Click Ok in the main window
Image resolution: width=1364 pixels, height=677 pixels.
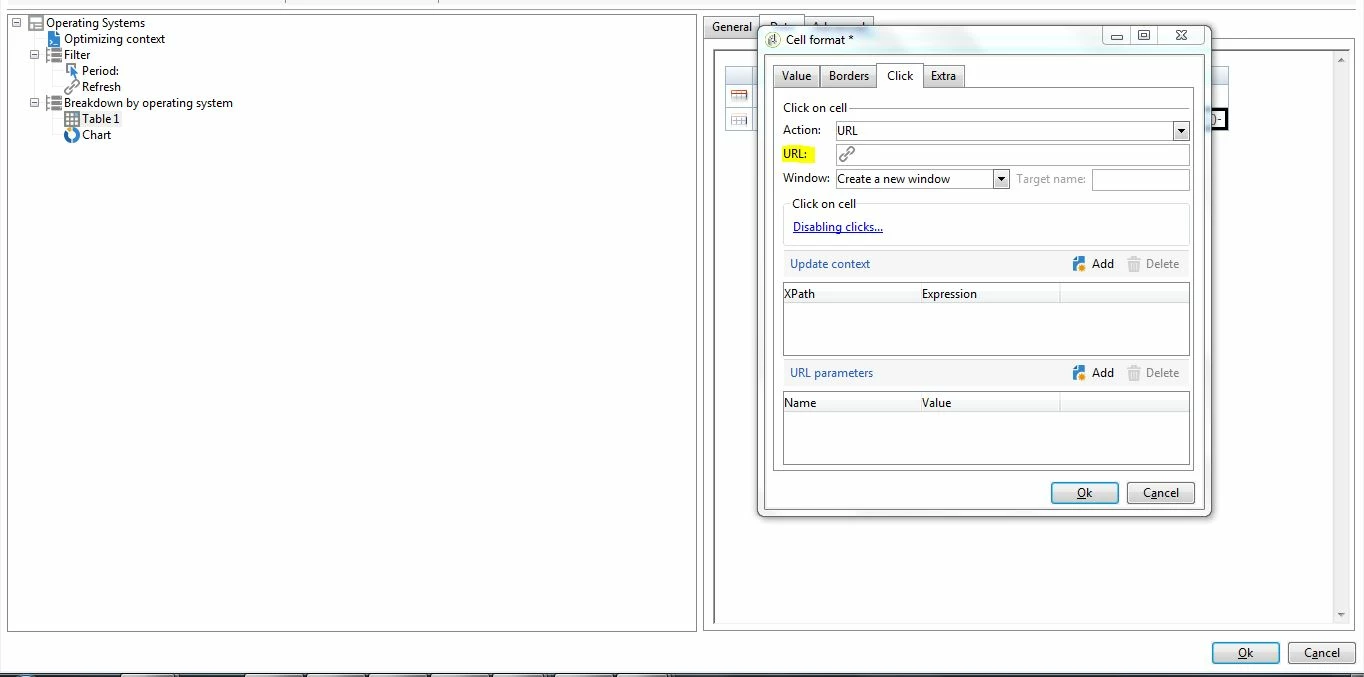(1245, 653)
